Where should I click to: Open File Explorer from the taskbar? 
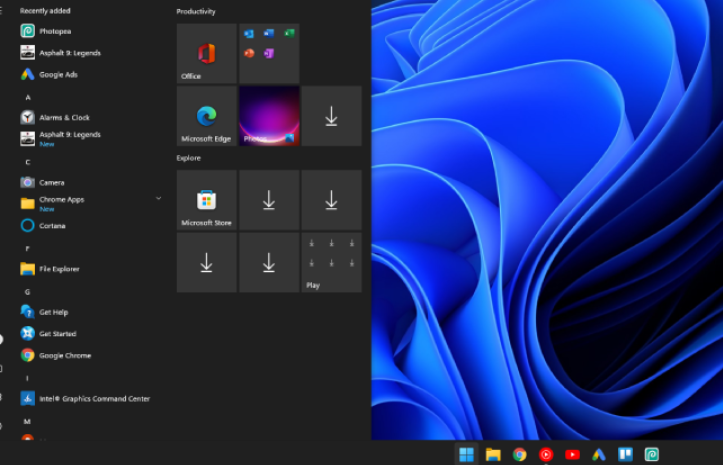[x=493, y=454]
